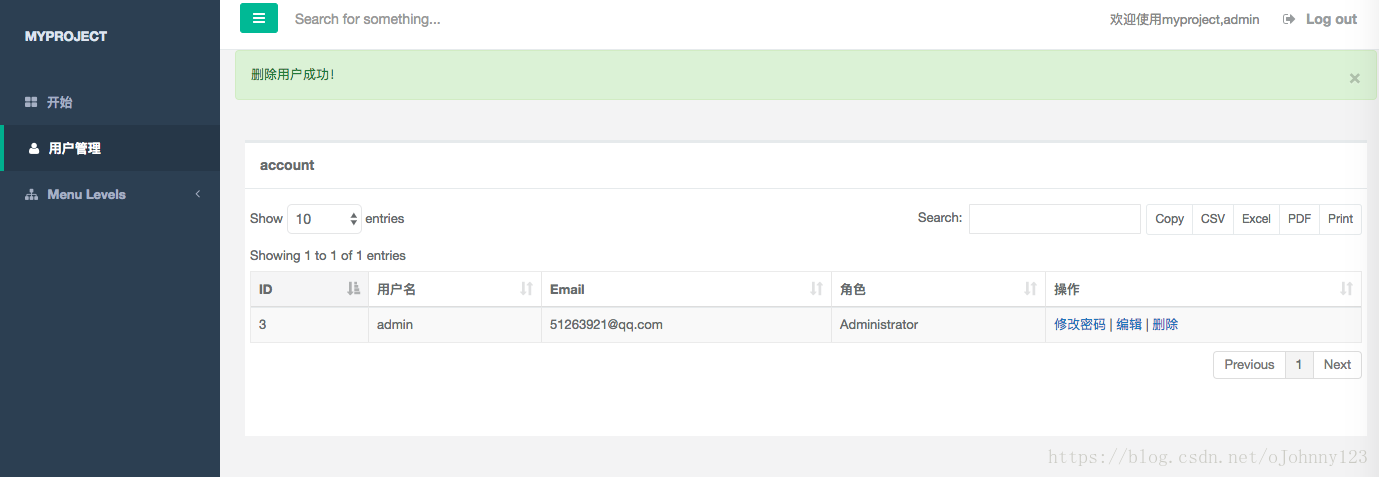Dismiss the 删除用户成功 alert with the X
The height and width of the screenshot is (477, 1379).
click(1355, 78)
